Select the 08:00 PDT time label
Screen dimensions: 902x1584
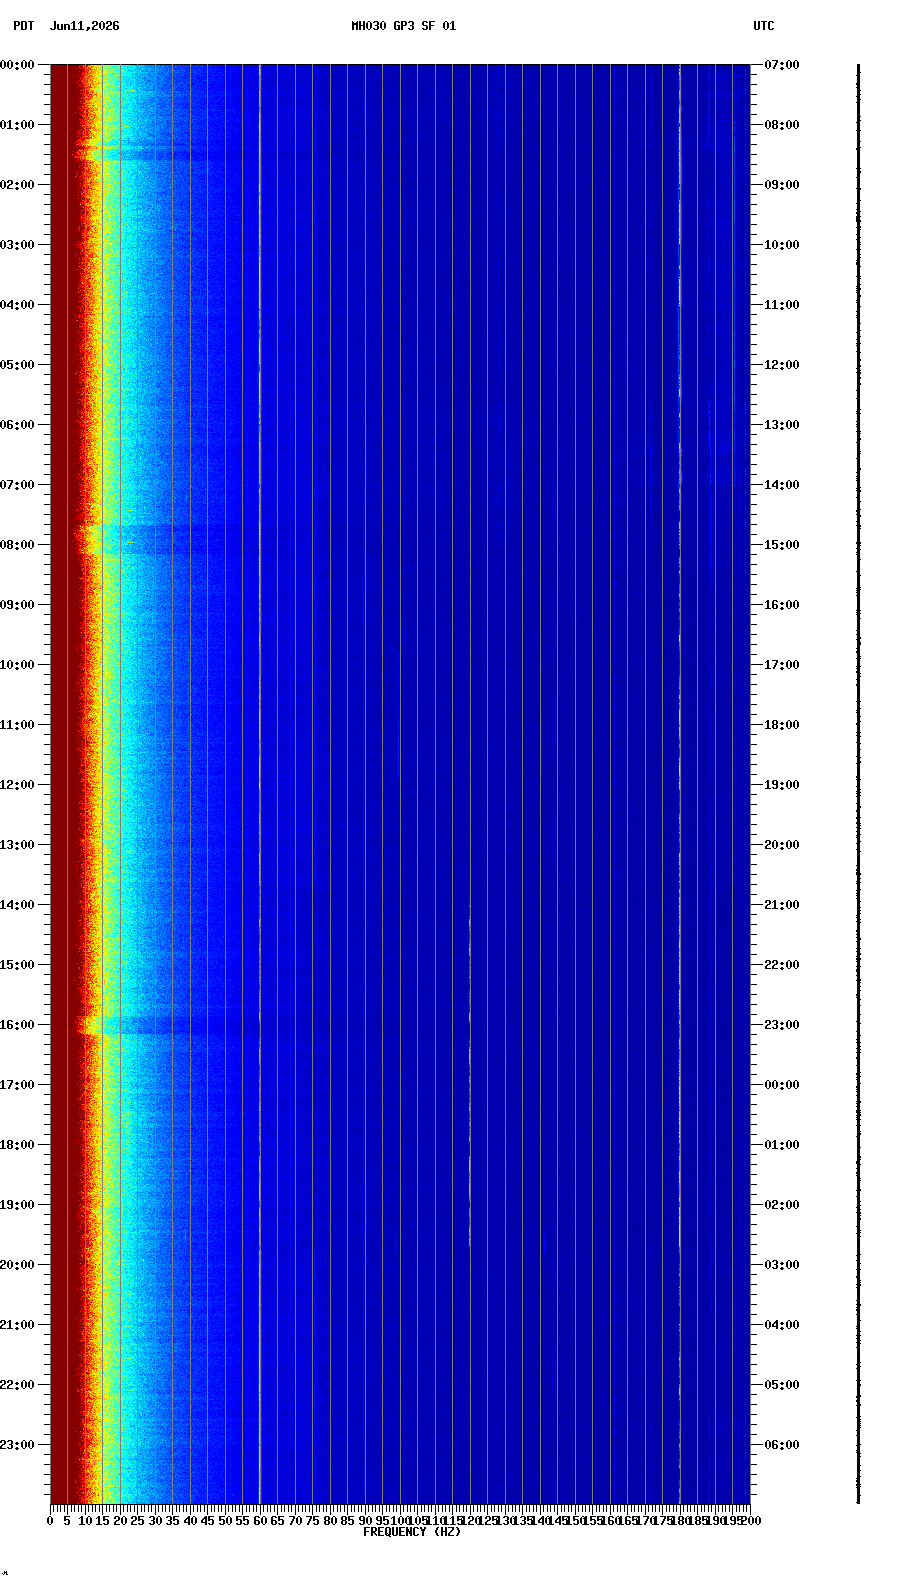click(17, 545)
